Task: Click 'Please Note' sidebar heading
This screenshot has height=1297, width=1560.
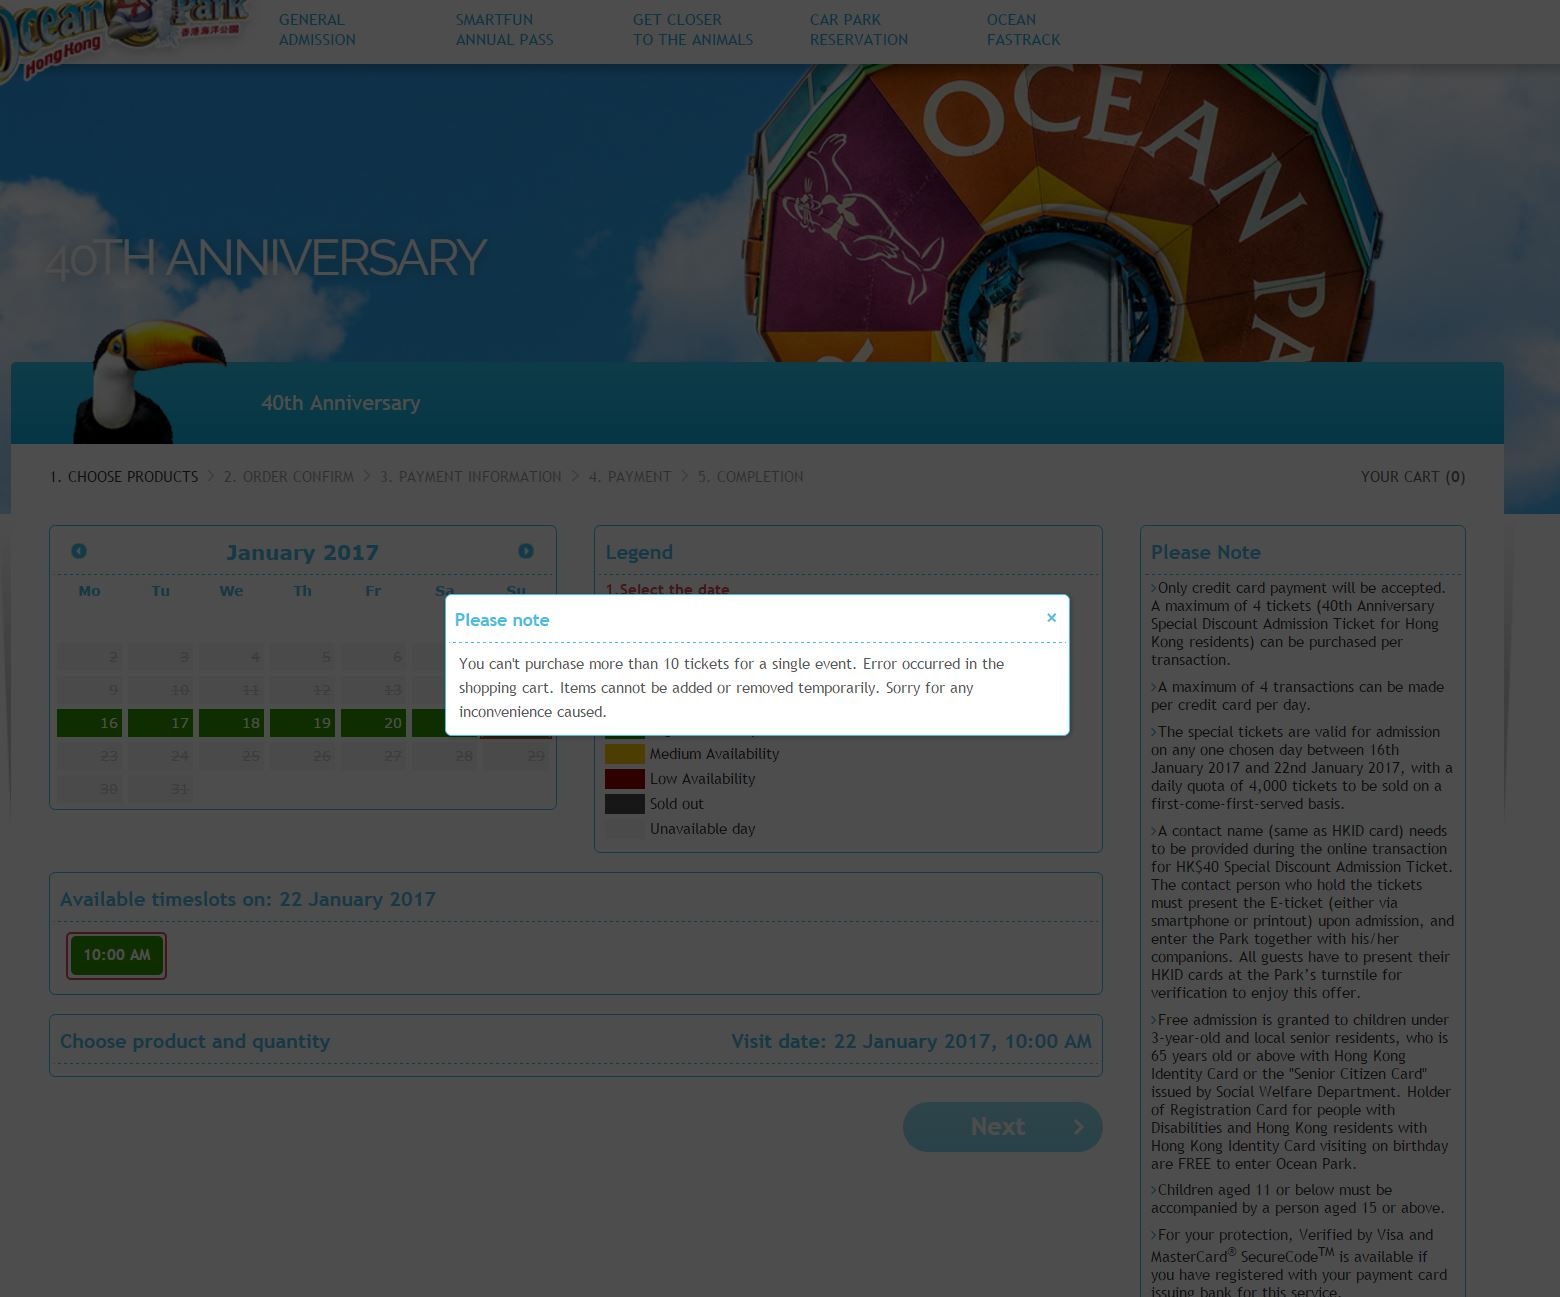Action: [x=1206, y=552]
